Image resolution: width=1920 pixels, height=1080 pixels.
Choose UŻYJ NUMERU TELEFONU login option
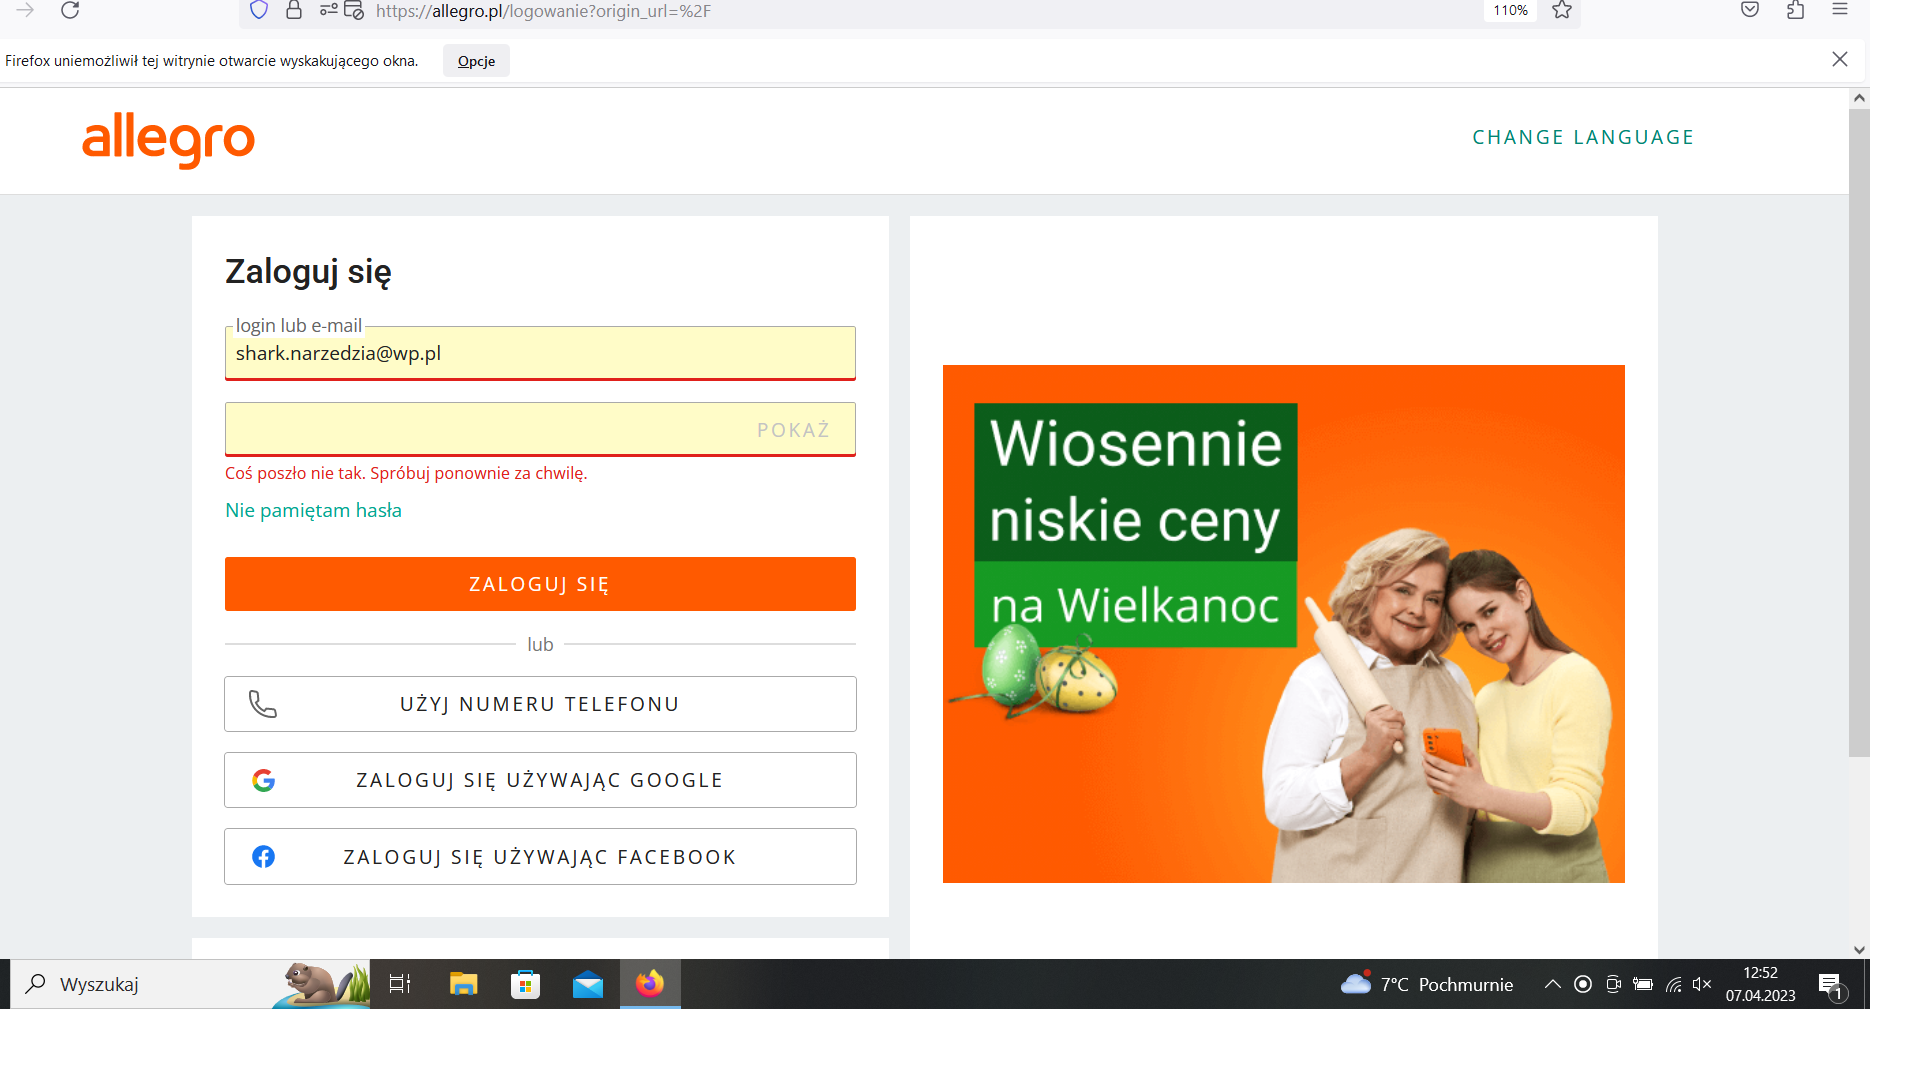[540, 704]
